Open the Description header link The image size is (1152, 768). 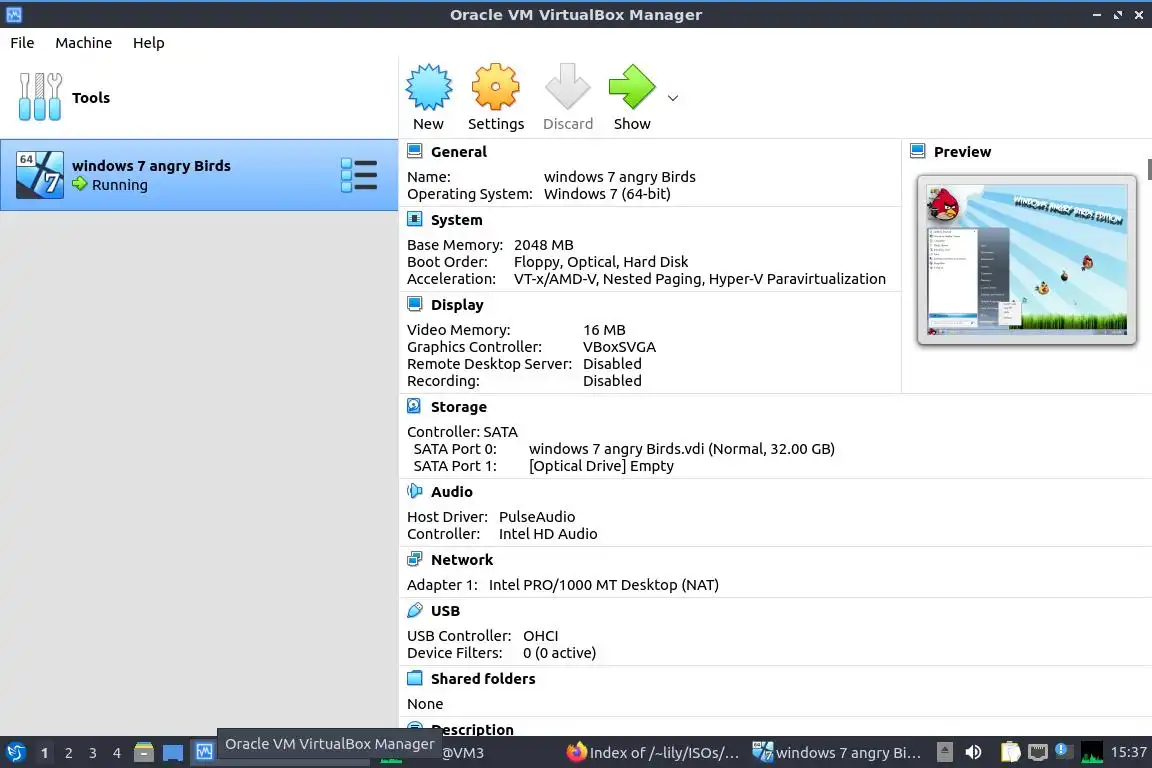coord(472,729)
